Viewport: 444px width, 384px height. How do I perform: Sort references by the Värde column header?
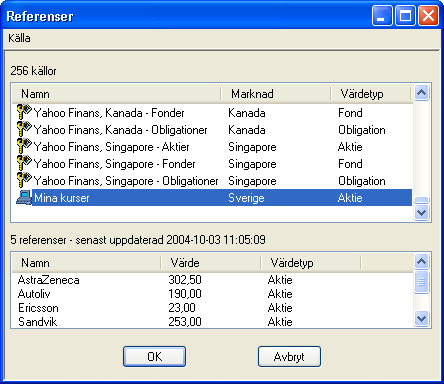[x=211, y=263]
